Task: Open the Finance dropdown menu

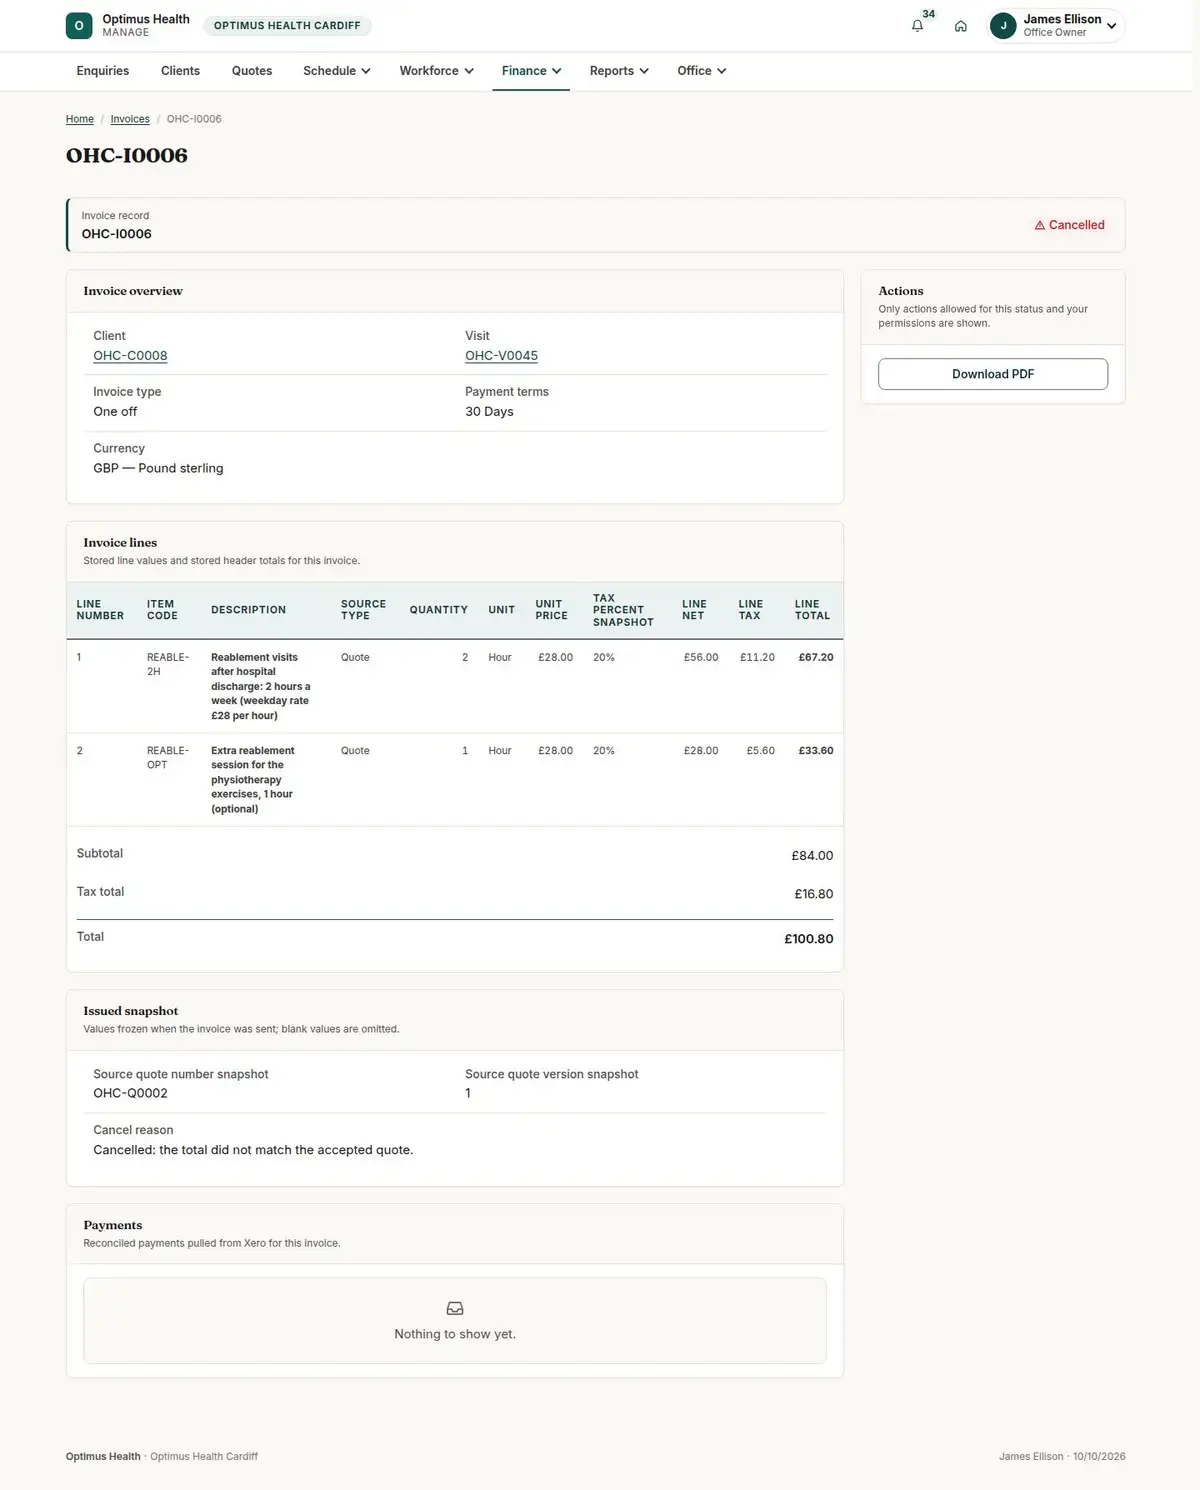Action: coord(531,71)
